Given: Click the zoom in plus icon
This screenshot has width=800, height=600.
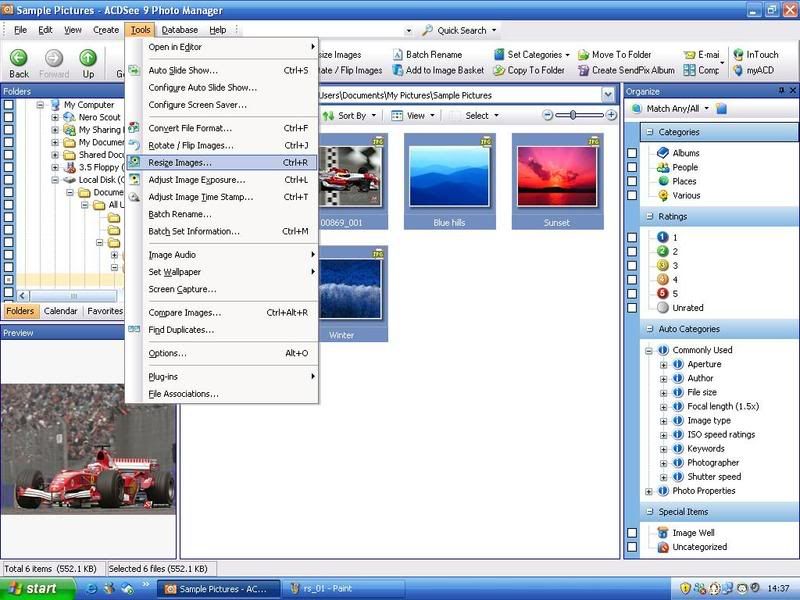Looking at the screenshot, I should (x=611, y=115).
